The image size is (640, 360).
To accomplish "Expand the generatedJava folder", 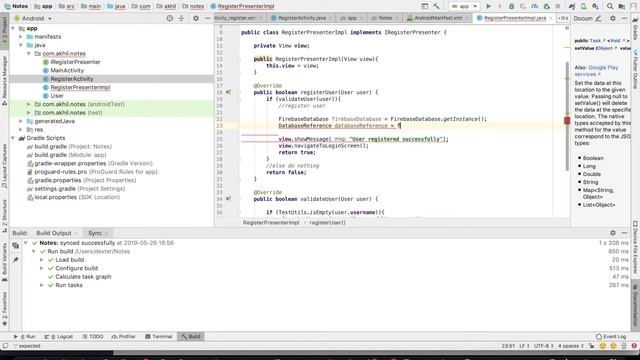I will [x=21, y=121].
